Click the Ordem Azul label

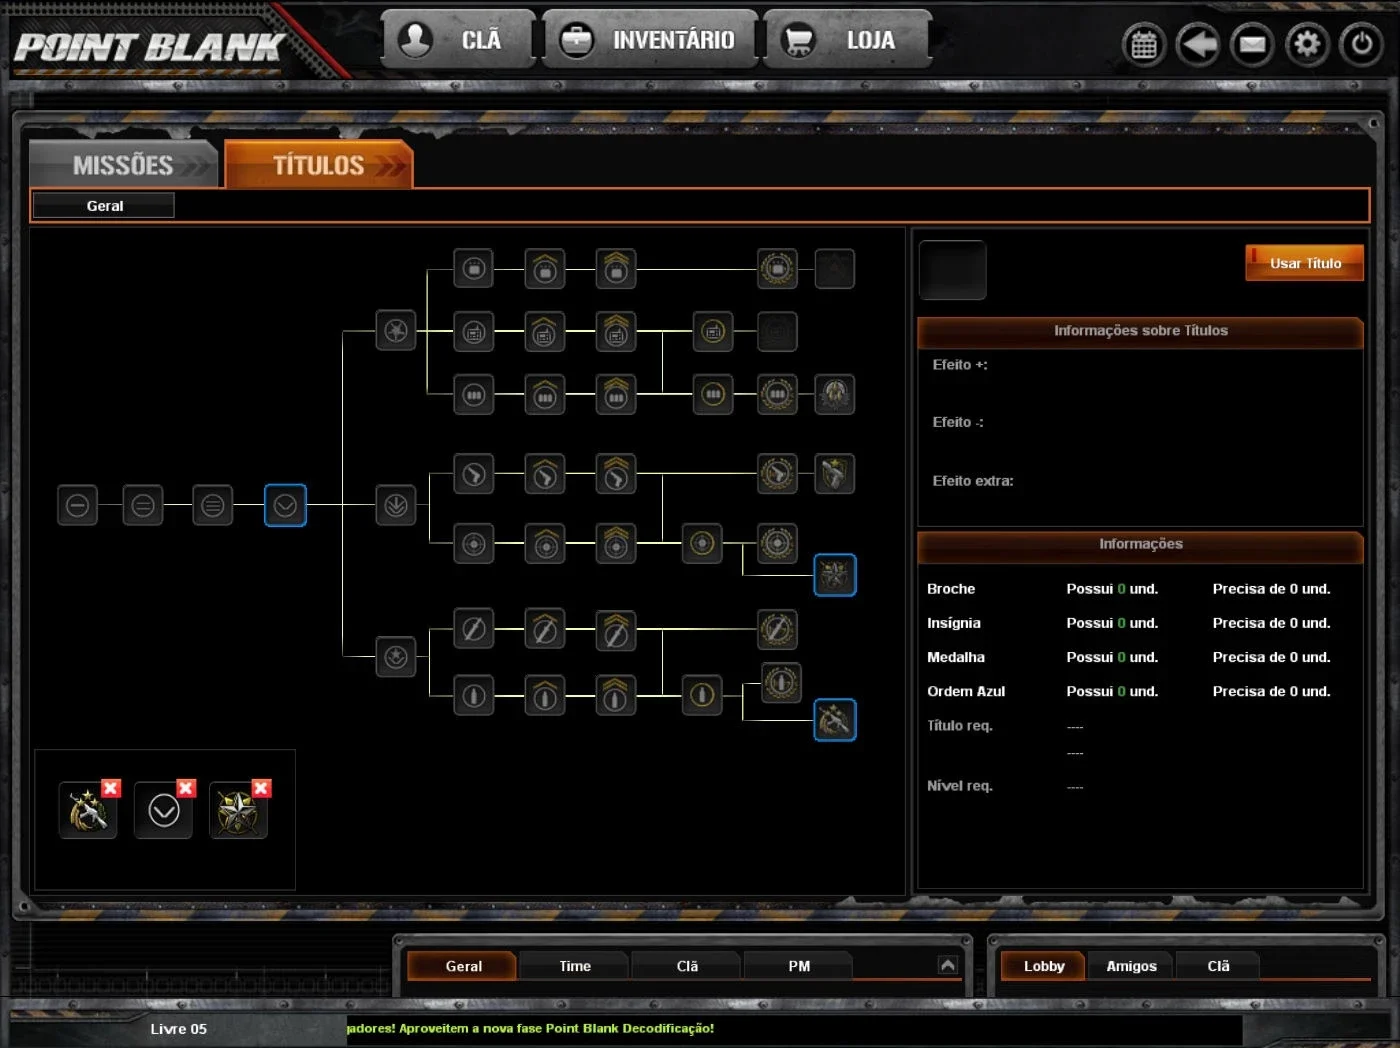(966, 691)
